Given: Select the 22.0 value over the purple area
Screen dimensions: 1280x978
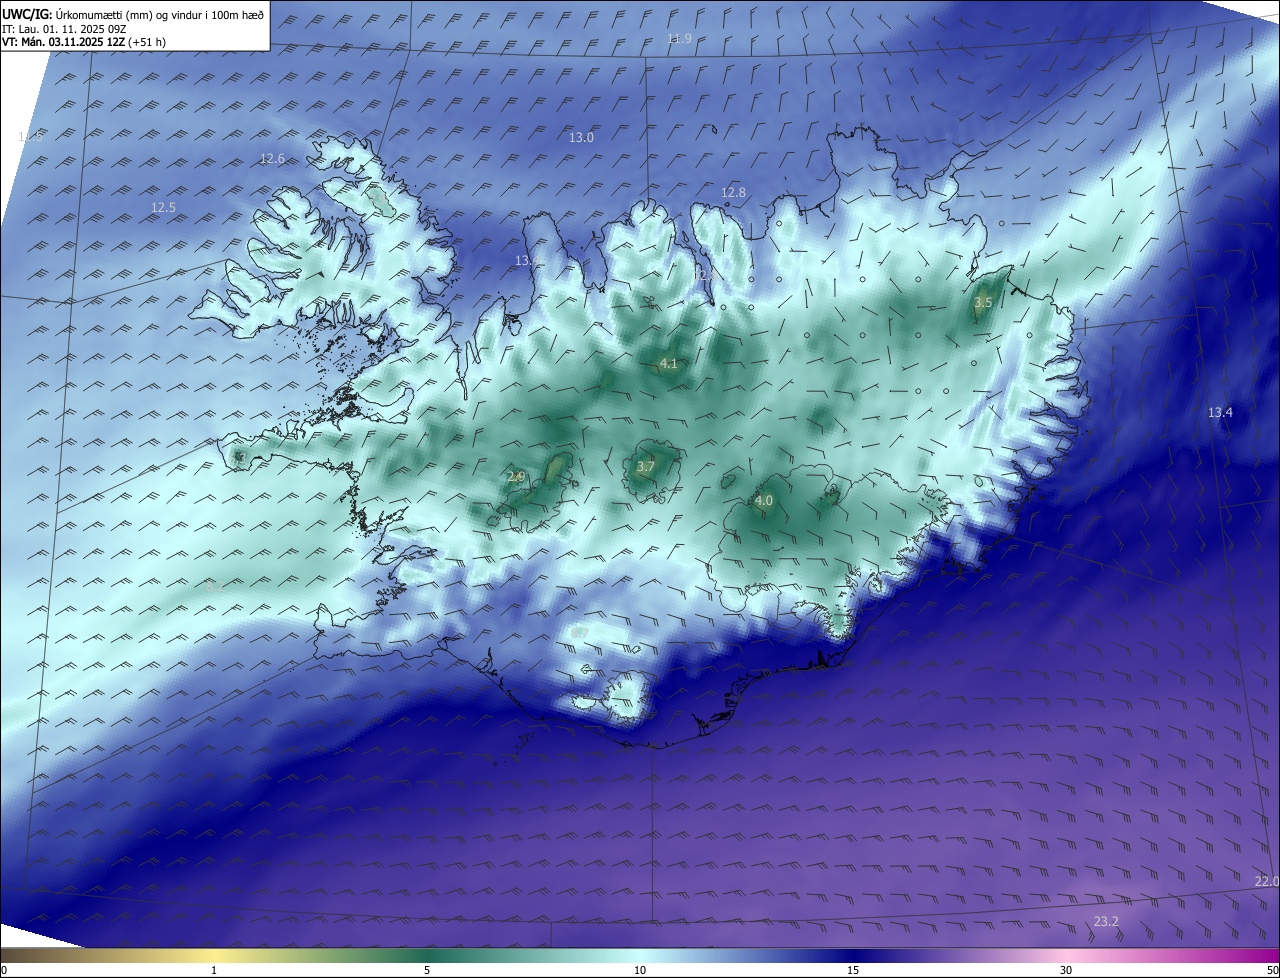Looking at the screenshot, I should [x=1267, y=880].
